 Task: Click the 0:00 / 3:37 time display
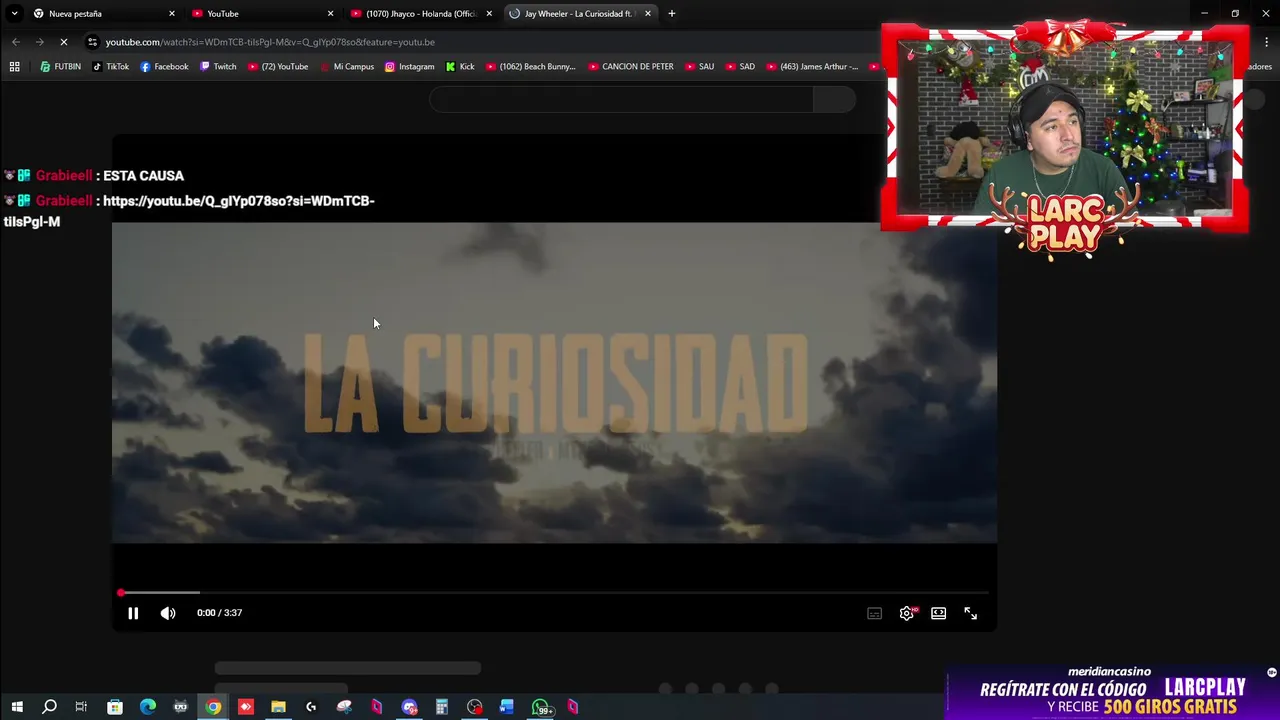(219, 613)
